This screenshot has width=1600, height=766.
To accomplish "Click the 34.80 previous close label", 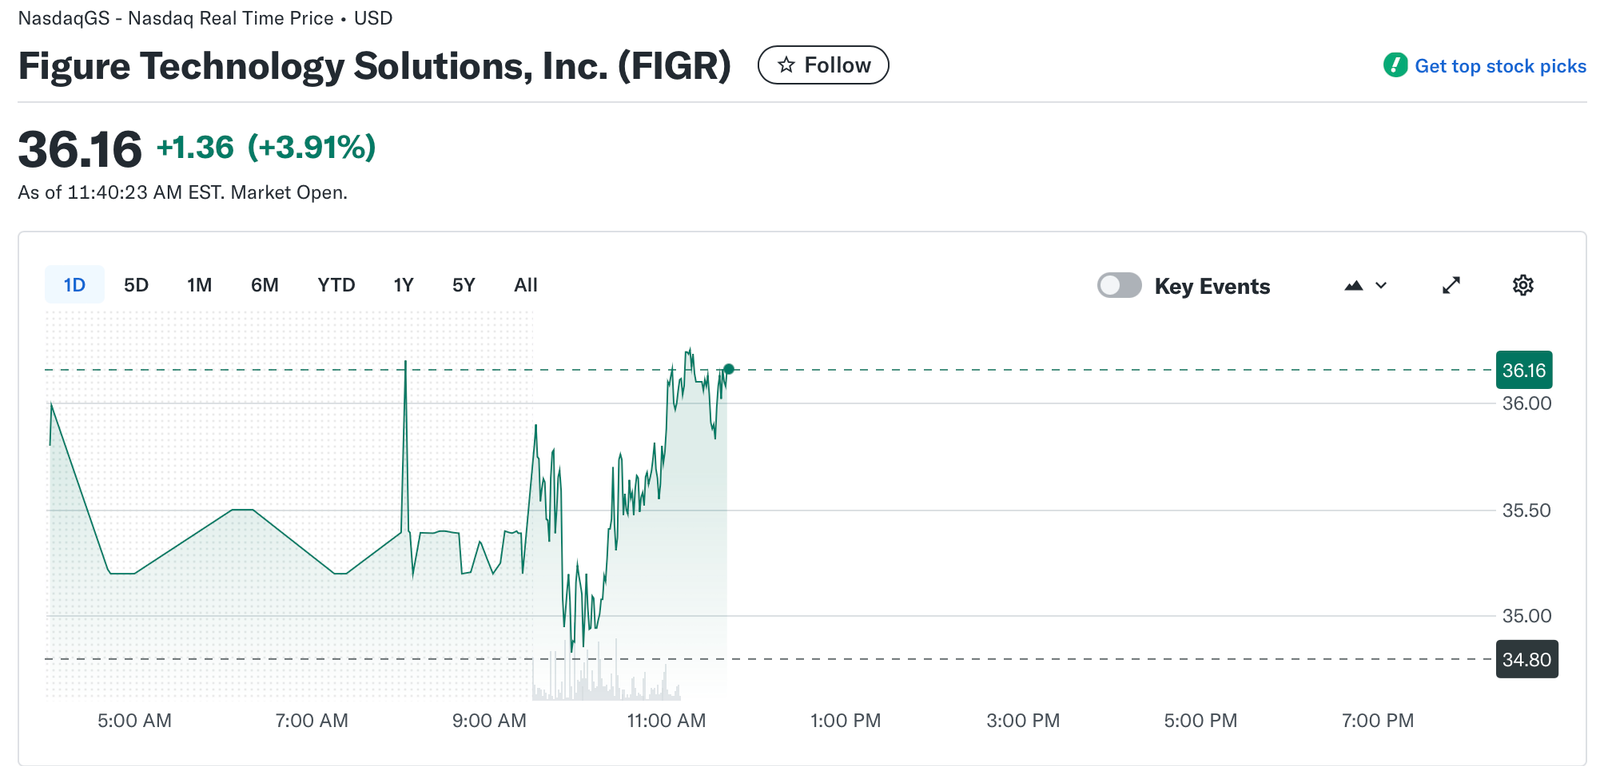I will point(1526,659).
